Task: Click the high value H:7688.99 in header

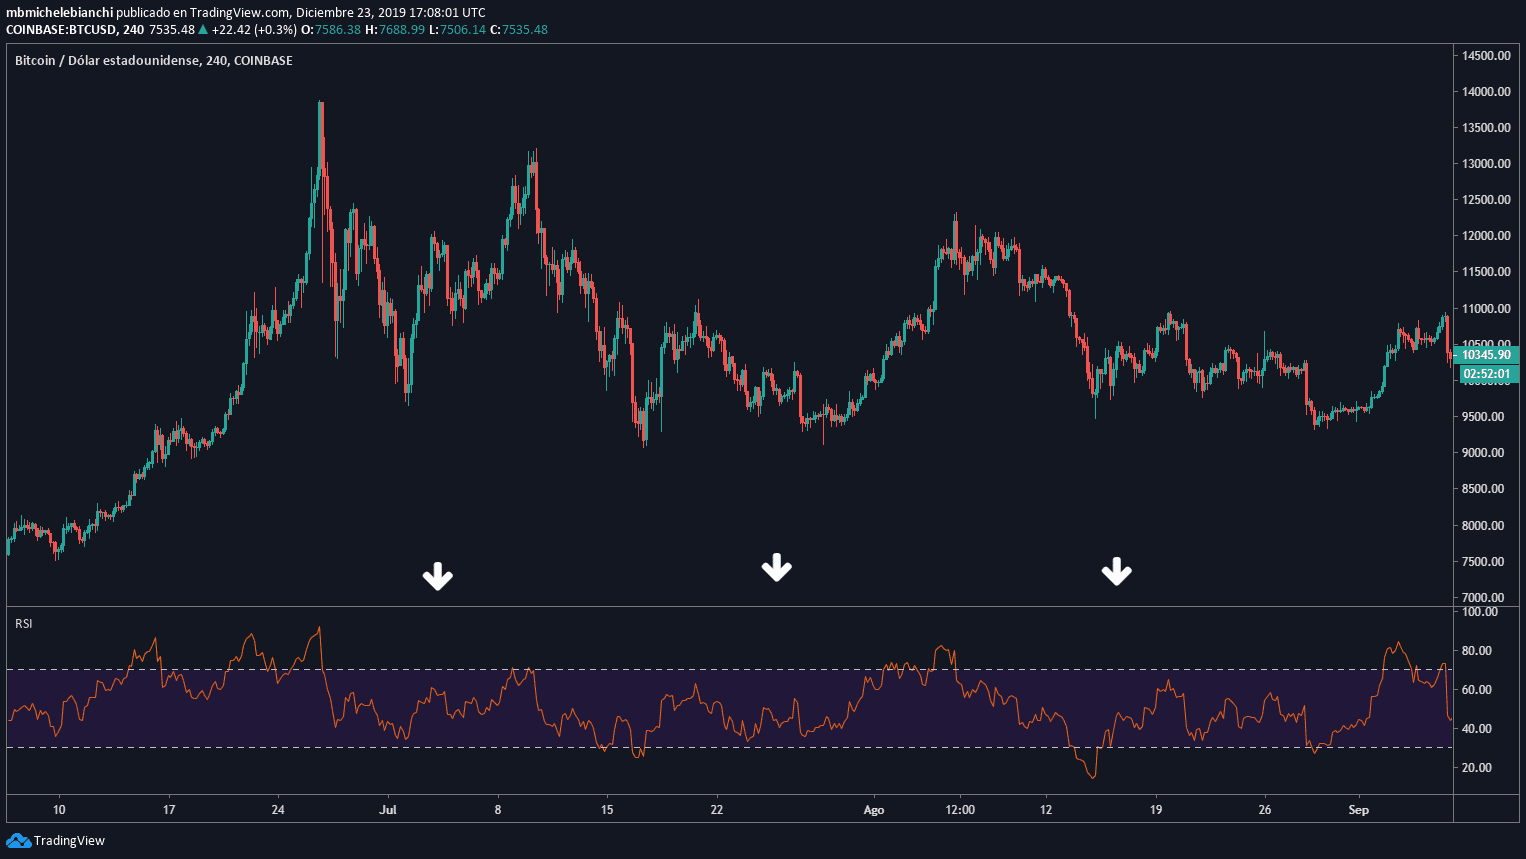Action: pyautogui.click(x=395, y=30)
